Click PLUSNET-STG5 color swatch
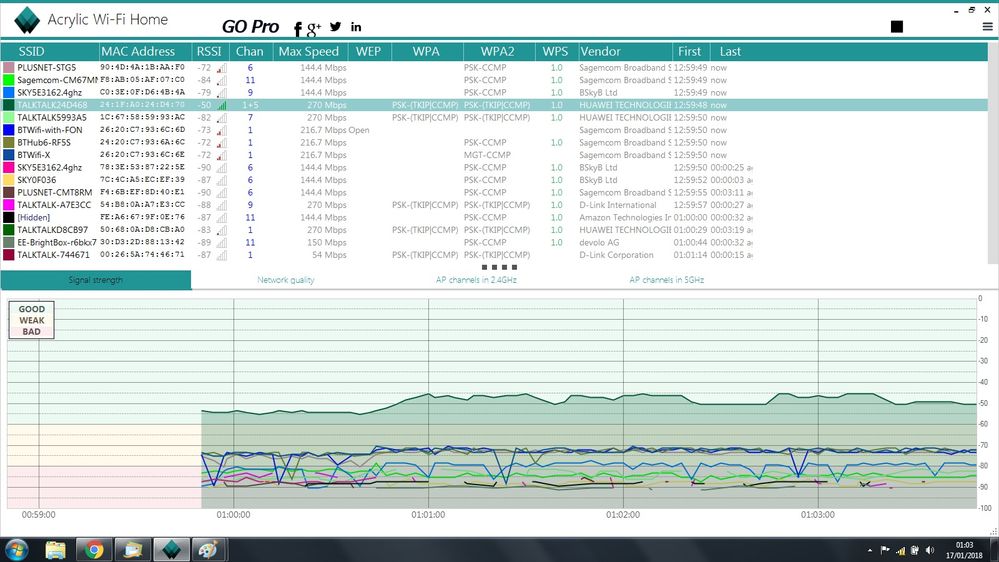The image size is (999, 562). (x=8, y=68)
